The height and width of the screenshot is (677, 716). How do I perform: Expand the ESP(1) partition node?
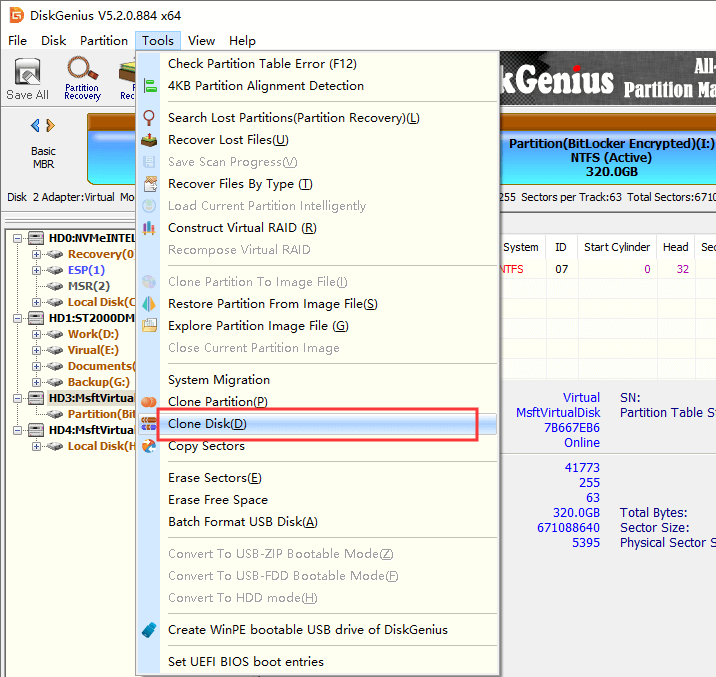click(36, 270)
